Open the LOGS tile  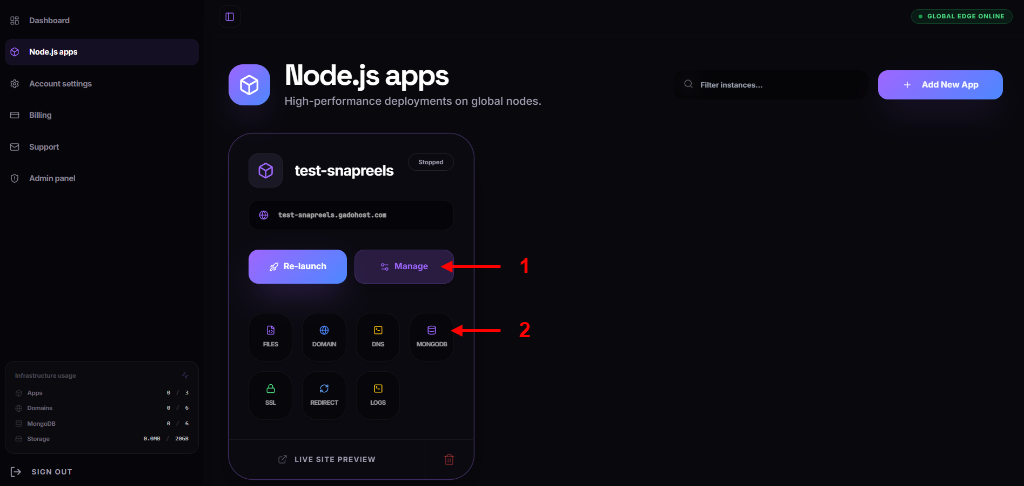[x=377, y=395]
